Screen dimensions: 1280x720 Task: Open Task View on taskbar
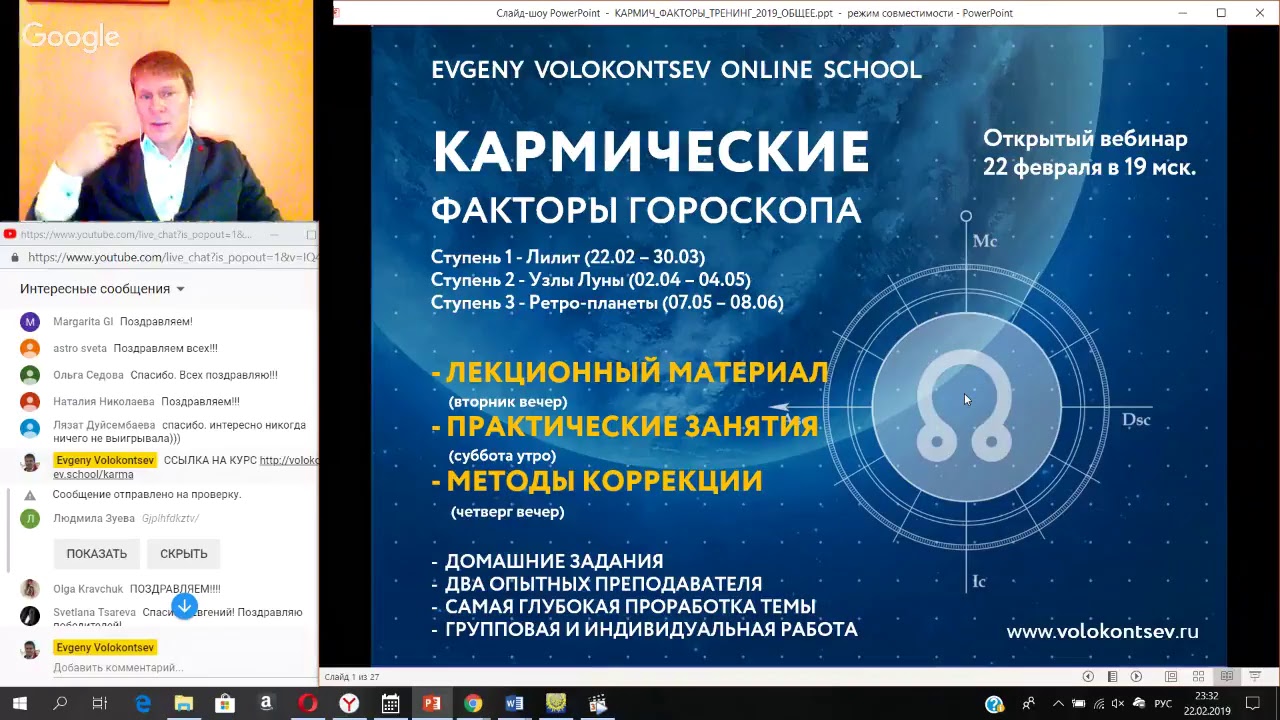click(x=100, y=704)
